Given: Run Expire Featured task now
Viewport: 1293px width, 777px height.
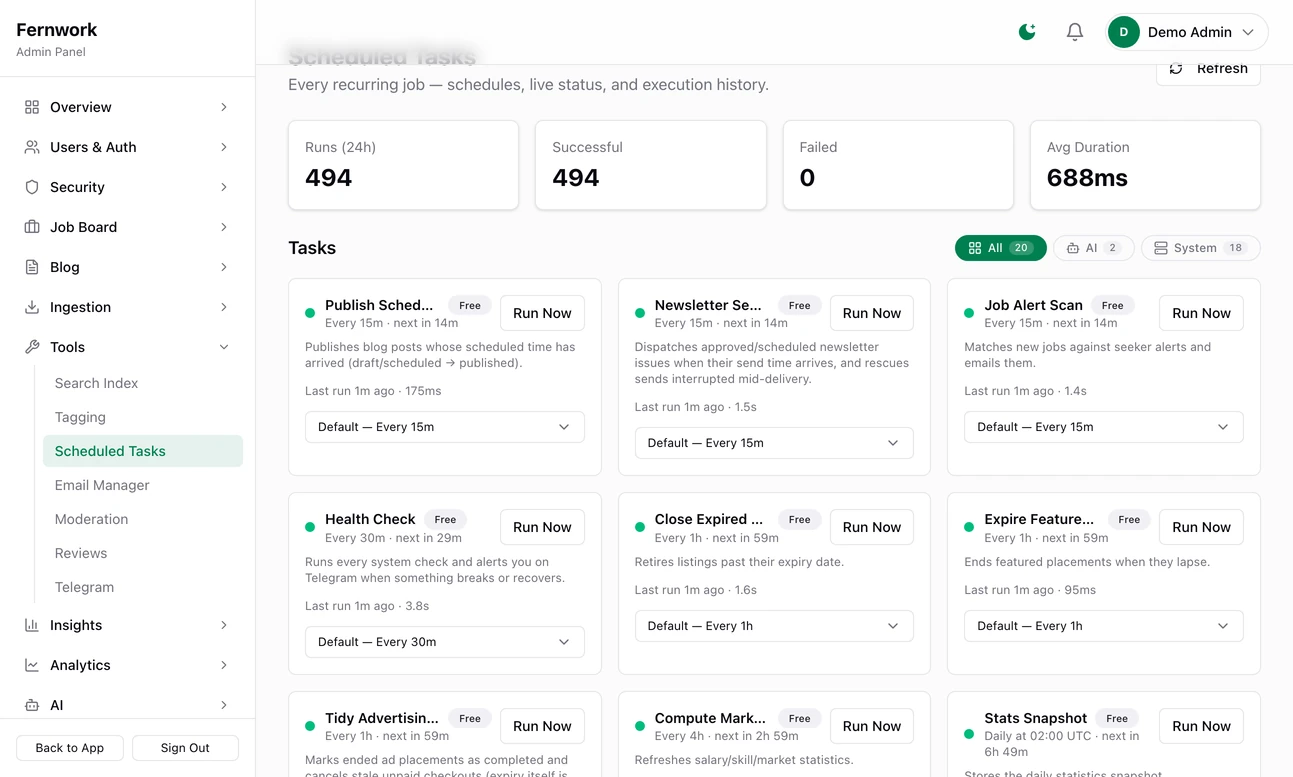Looking at the screenshot, I should click(1201, 527).
